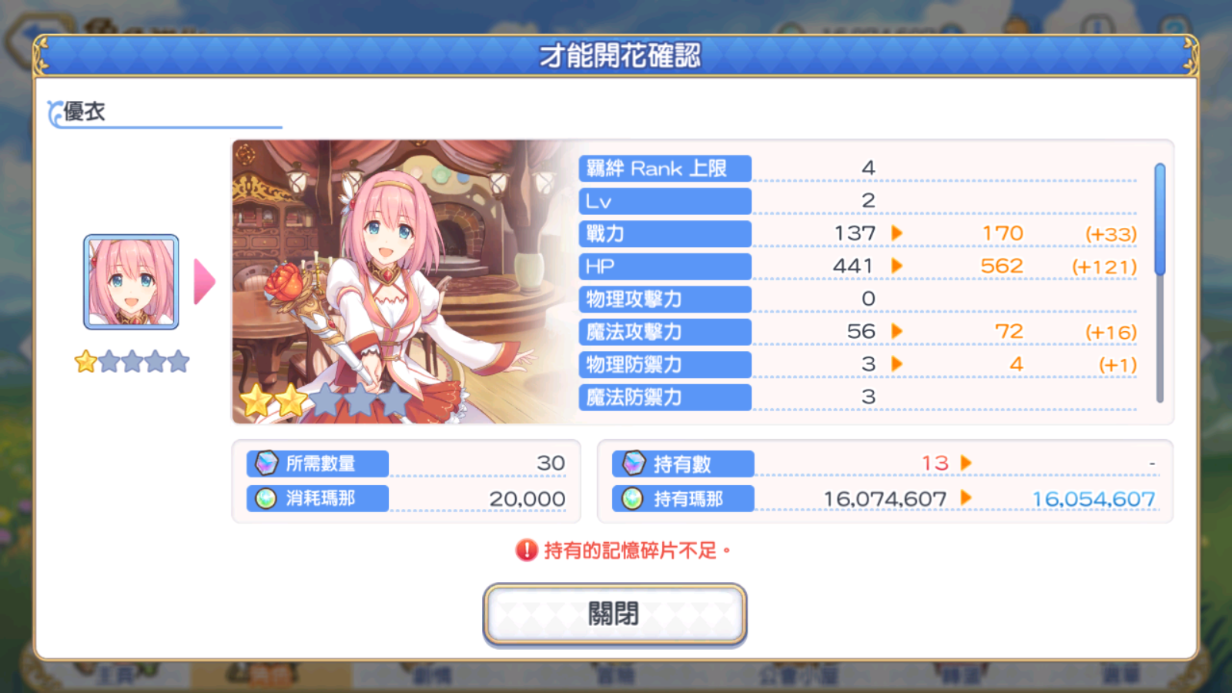Click the stats list vertical scrollbar

point(1160,282)
